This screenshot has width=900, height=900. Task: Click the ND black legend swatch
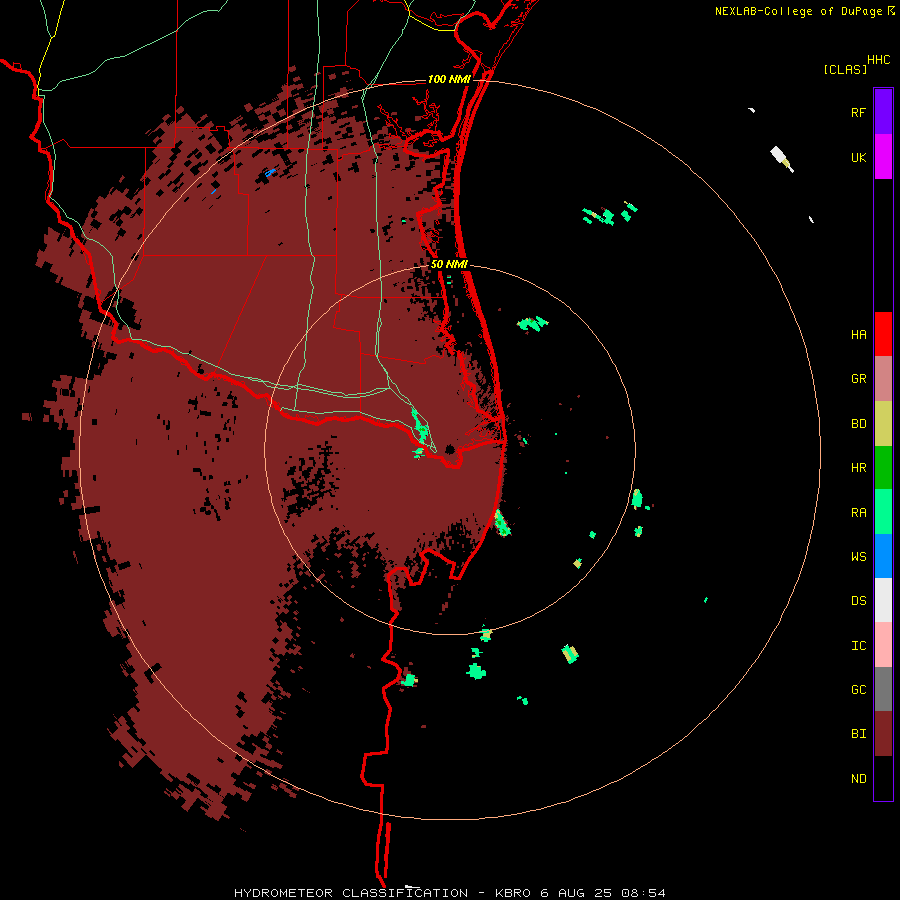(x=883, y=778)
